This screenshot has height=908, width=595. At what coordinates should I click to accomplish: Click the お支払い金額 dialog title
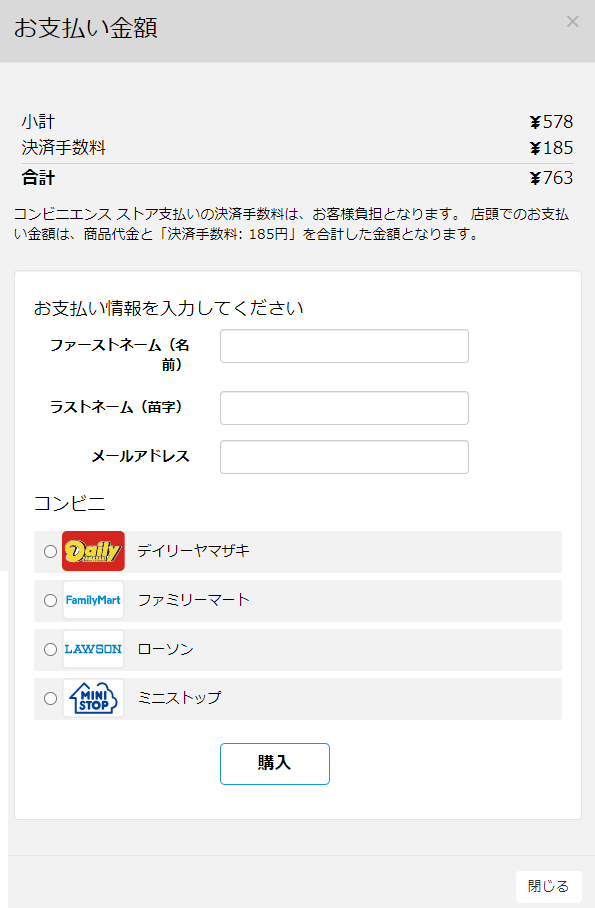tap(86, 28)
